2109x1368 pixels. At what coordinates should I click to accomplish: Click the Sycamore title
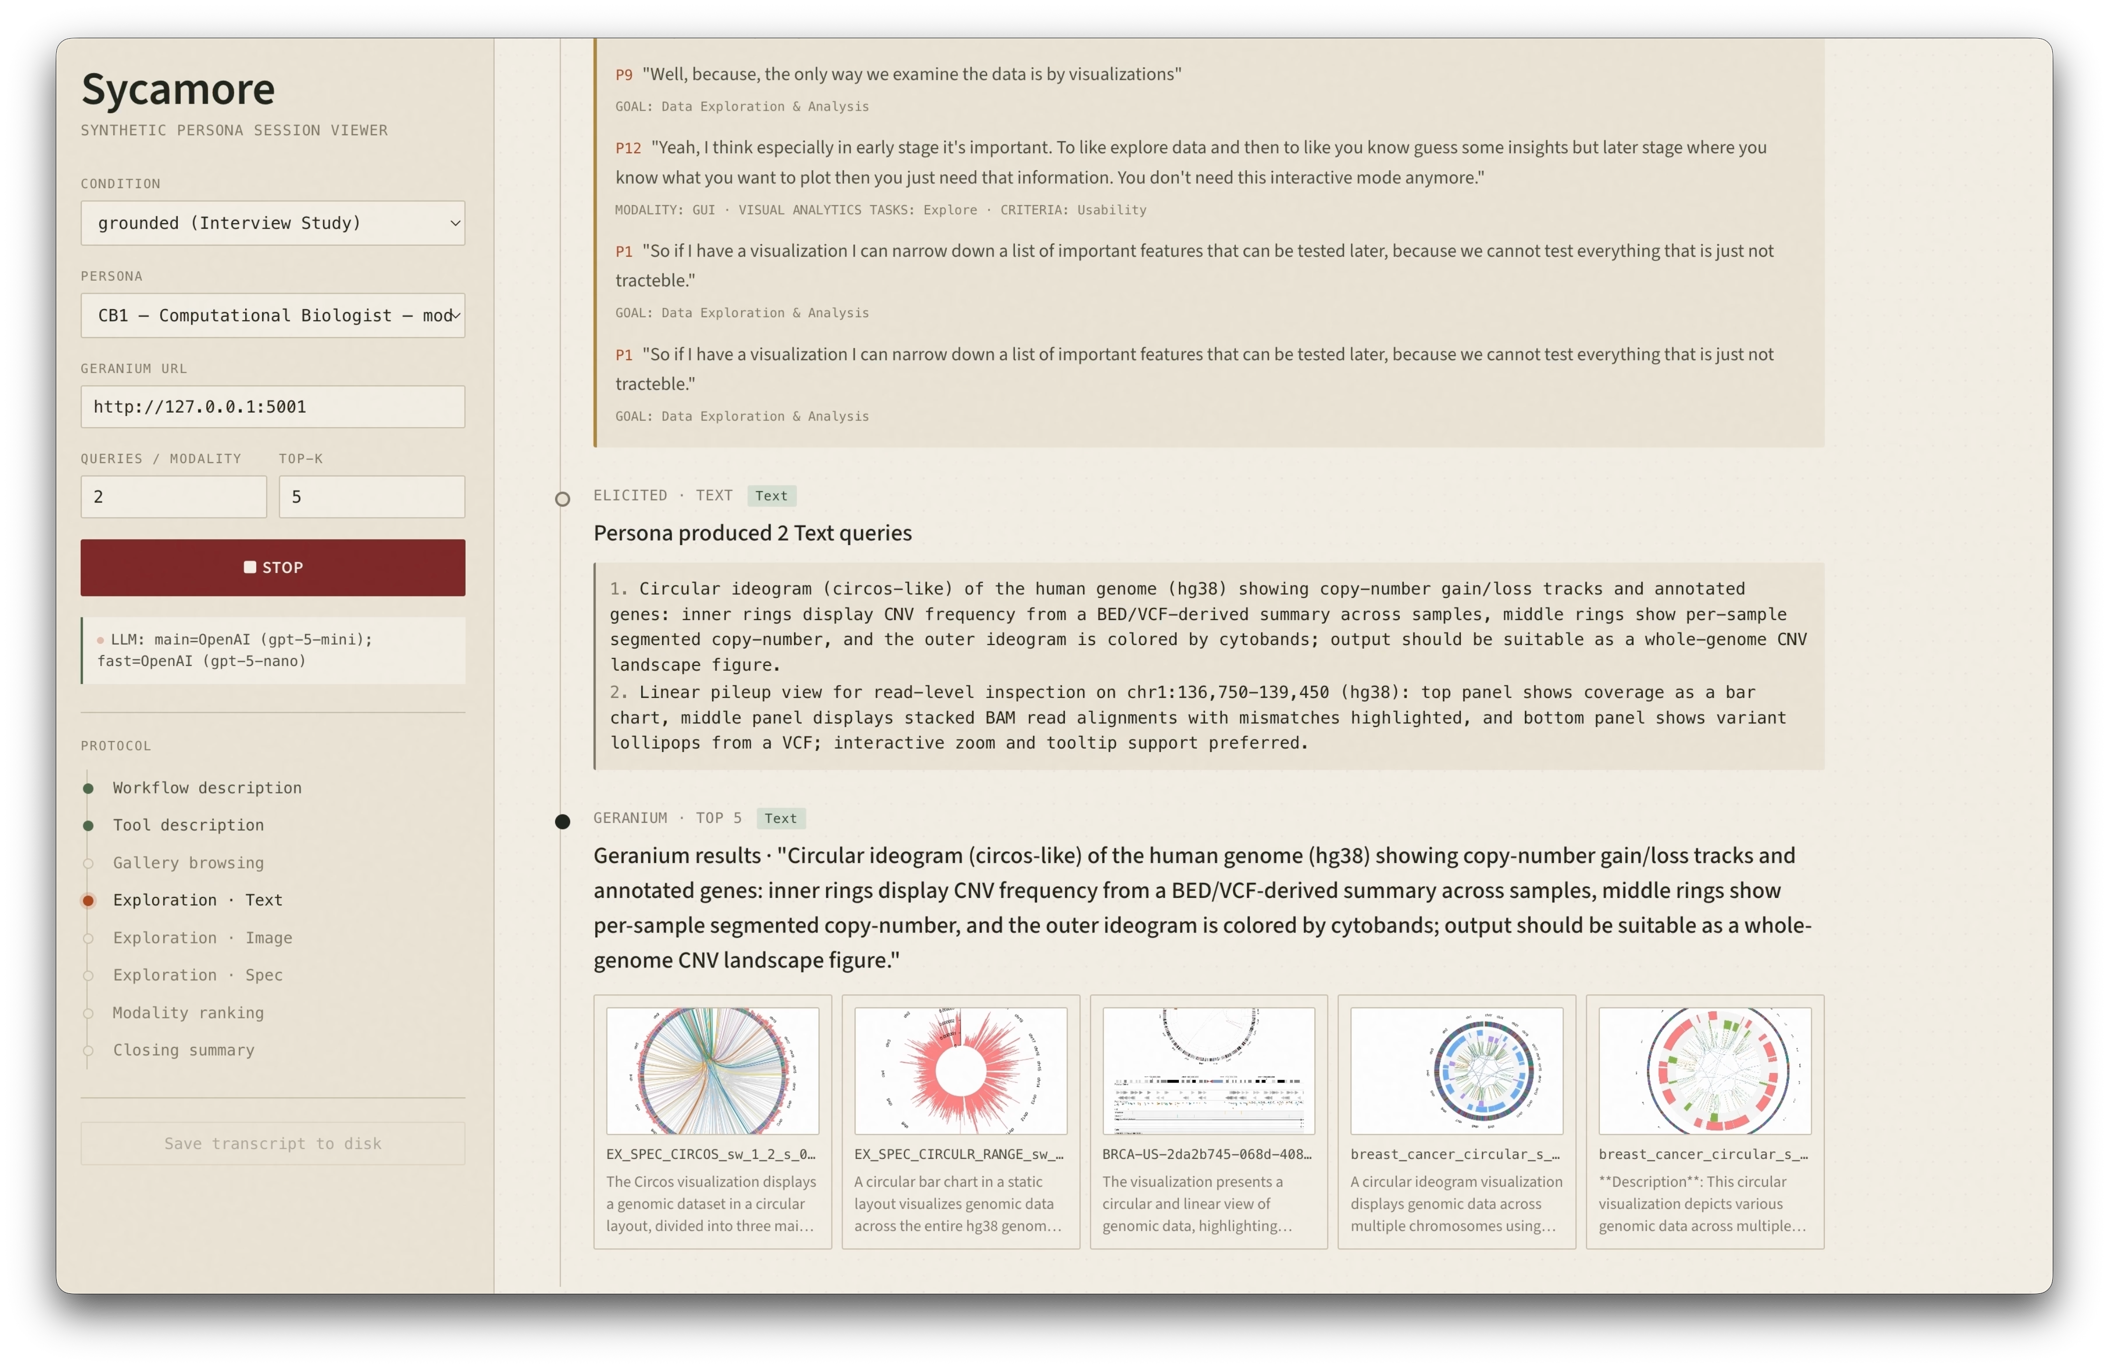[x=178, y=89]
